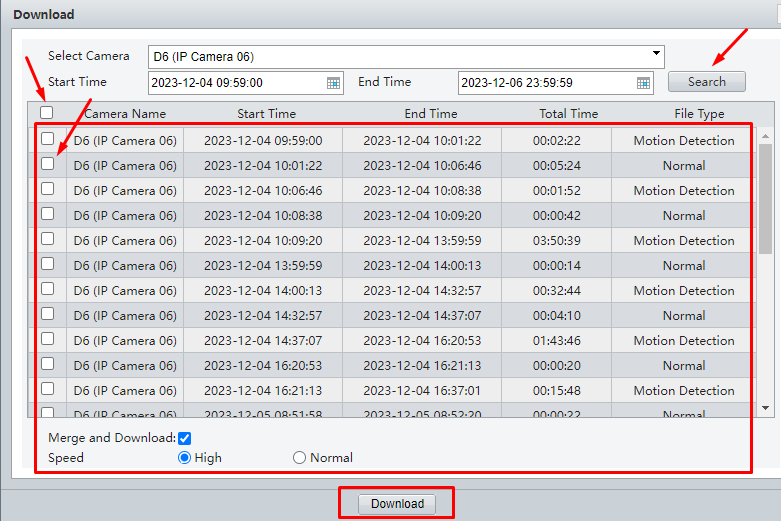Viewport: 781px width, 521px height.
Task: Click total time 00:15:48 cell
Action: tap(556, 391)
